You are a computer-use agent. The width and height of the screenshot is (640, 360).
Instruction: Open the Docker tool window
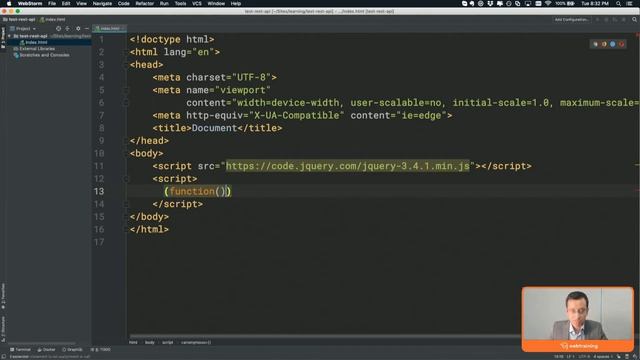tap(46, 350)
